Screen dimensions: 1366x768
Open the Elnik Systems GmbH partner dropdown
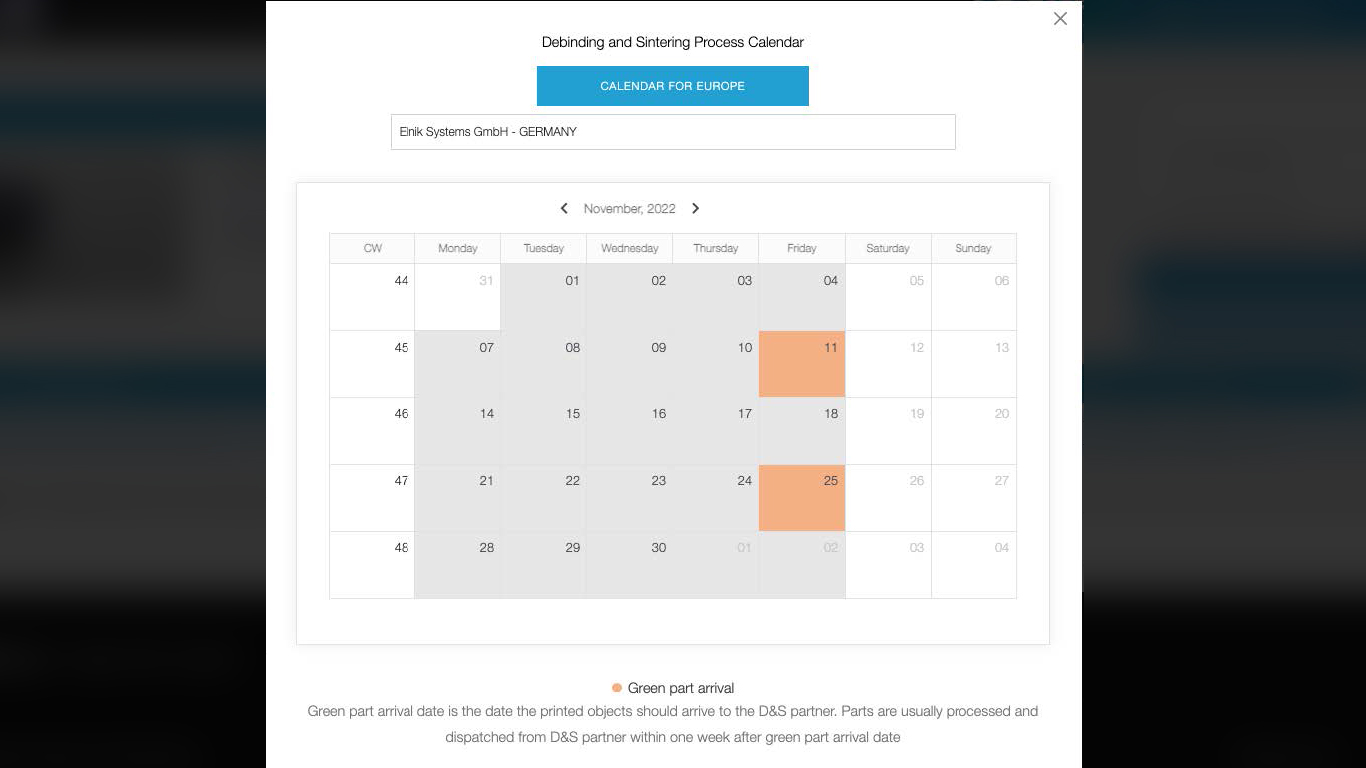click(x=672, y=132)
